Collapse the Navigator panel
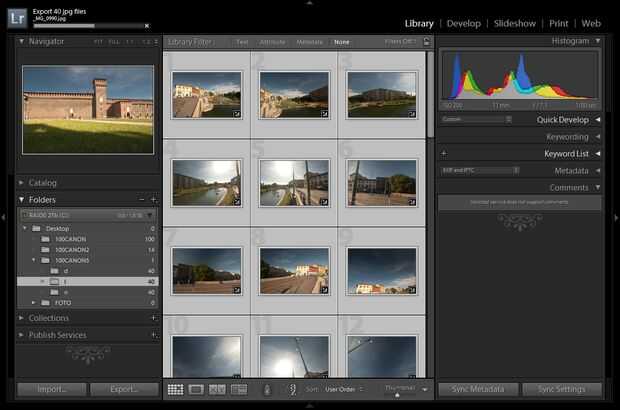 (x=21, y=41)
